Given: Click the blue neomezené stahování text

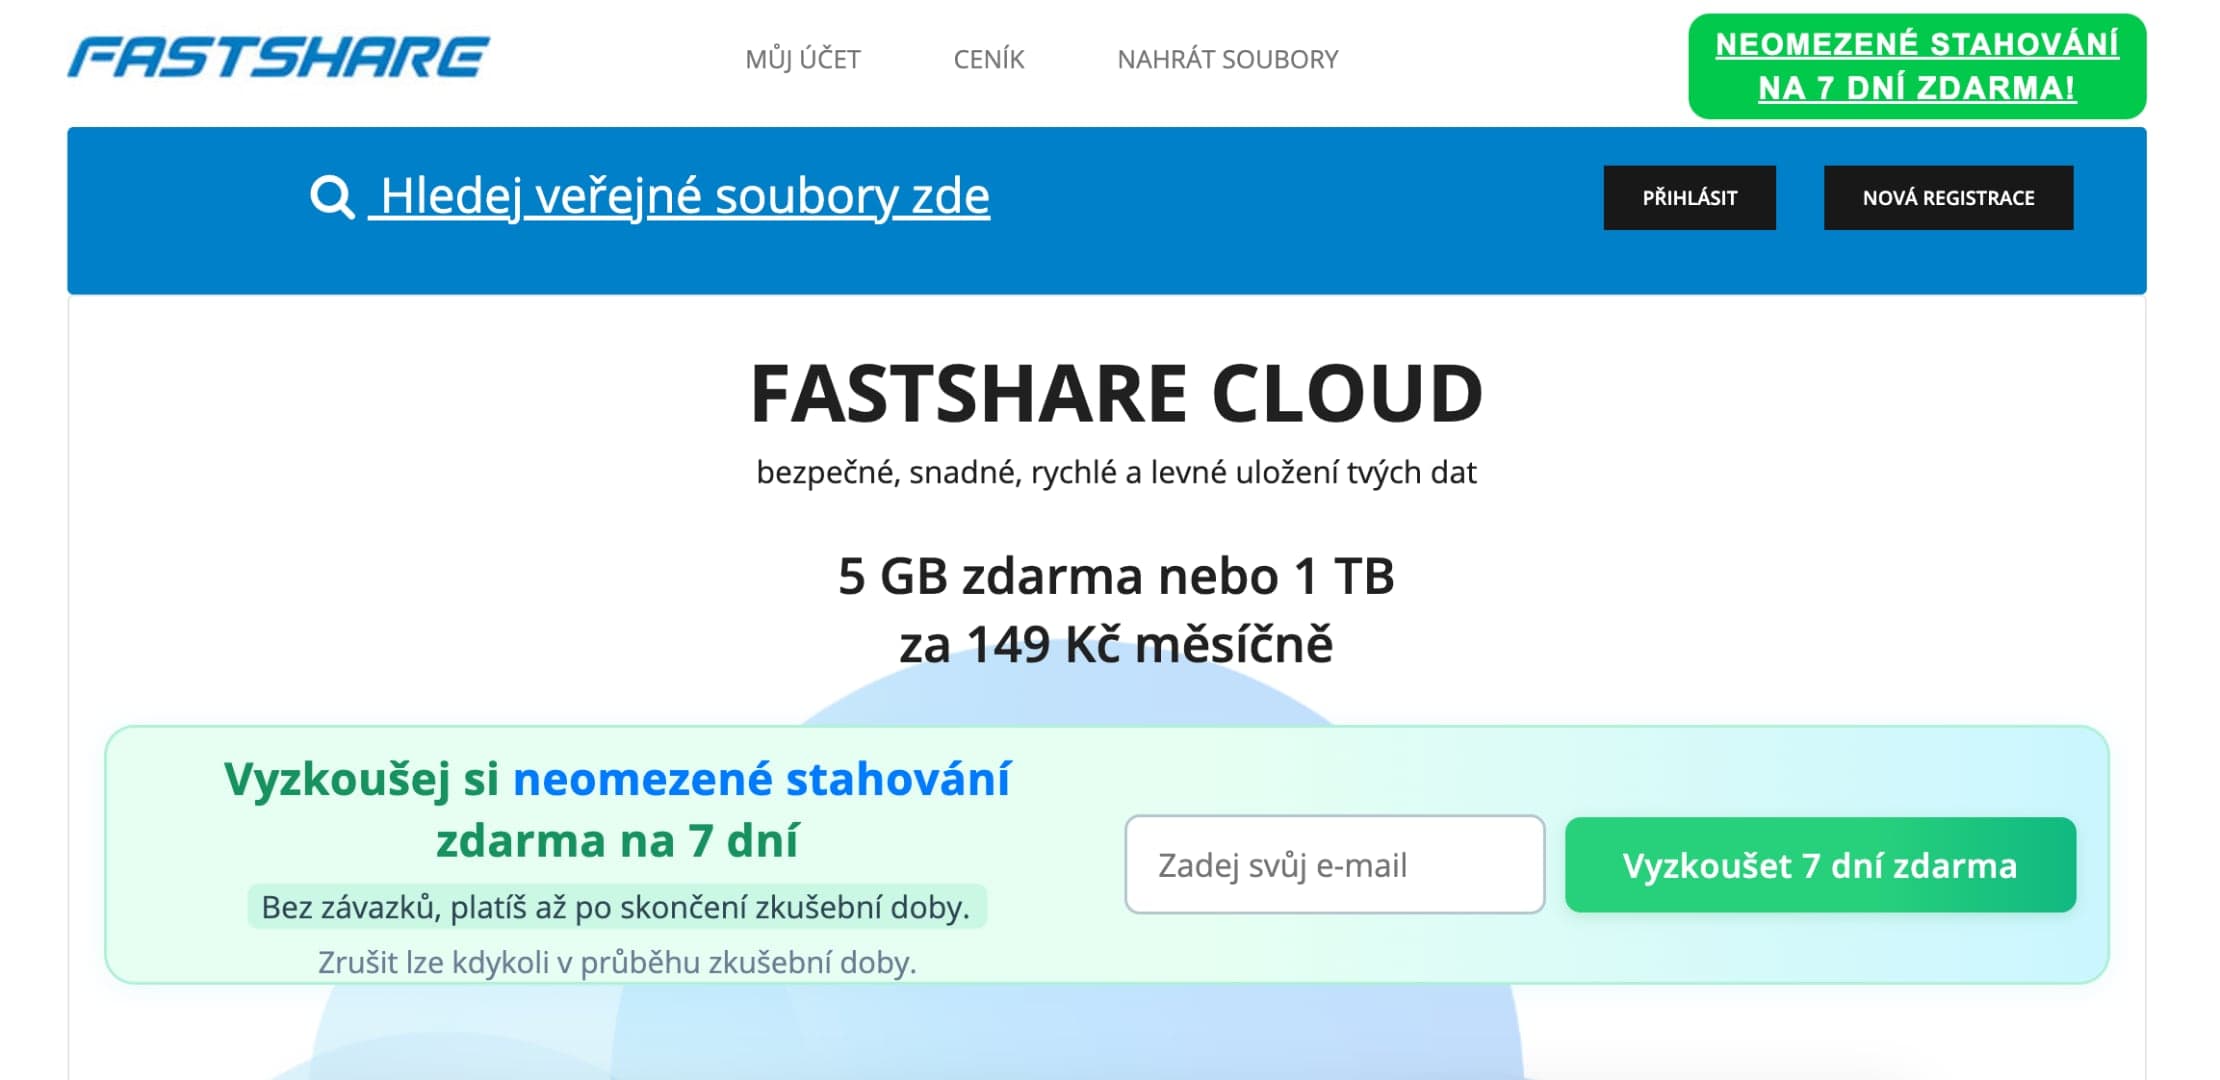Looking at the screenshot, I should (x=762, y=779).
